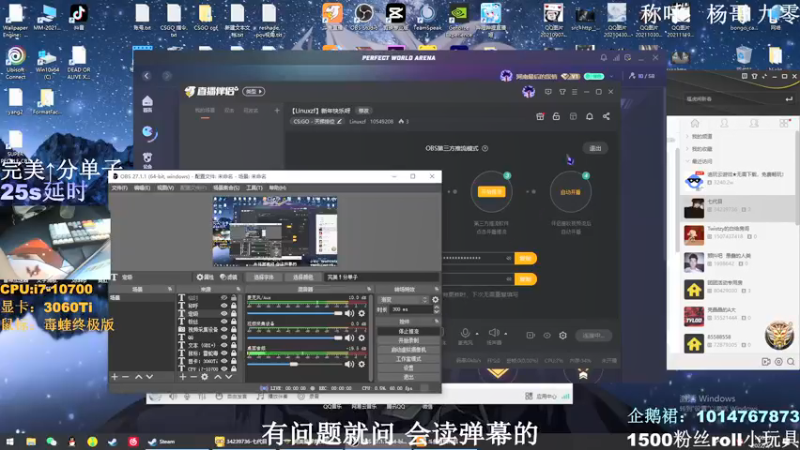Collapse 最近访问 group in QQ panel
800x450 pixels.
tap(687, 161)
